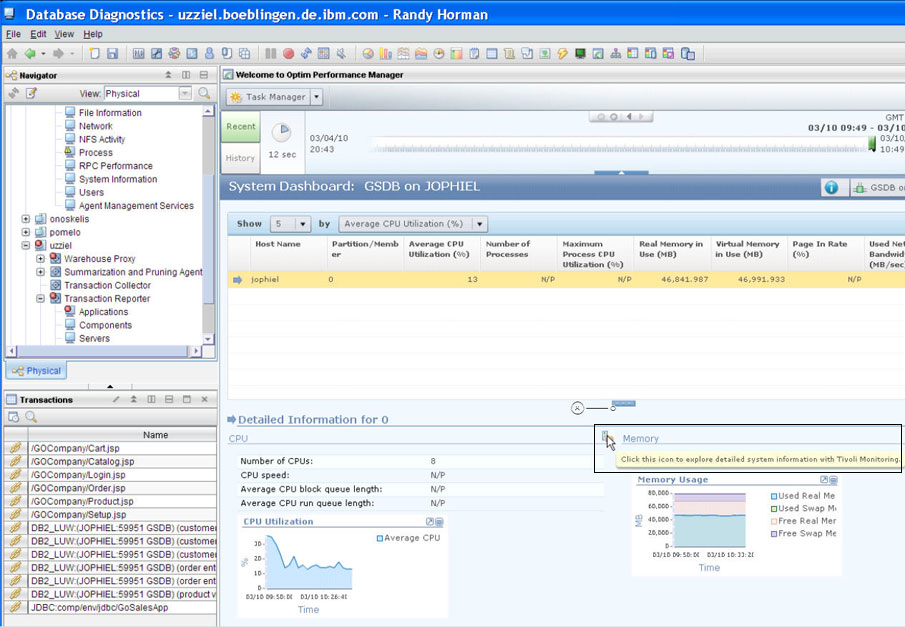Click the blue information icon
Viewport: 905px width, 627px height.
pos(831,188)
